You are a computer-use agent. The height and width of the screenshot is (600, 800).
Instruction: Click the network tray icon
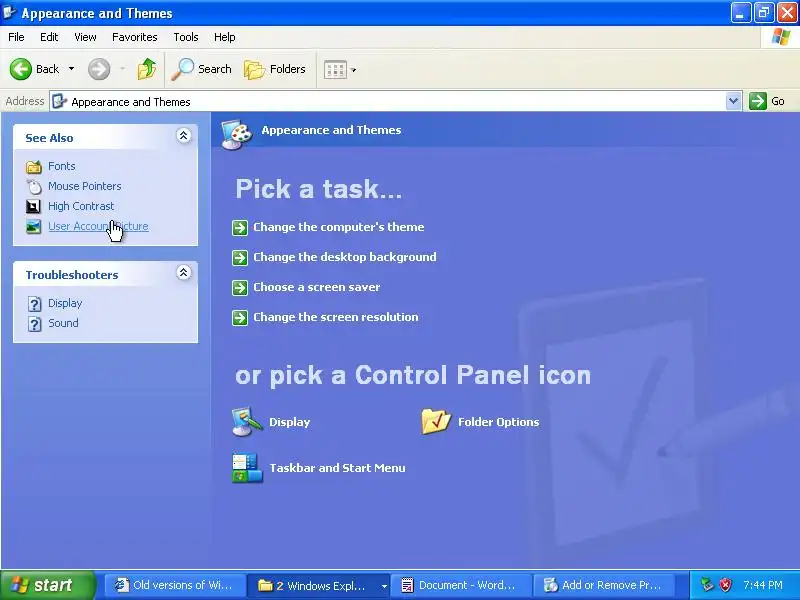[707, 585]
